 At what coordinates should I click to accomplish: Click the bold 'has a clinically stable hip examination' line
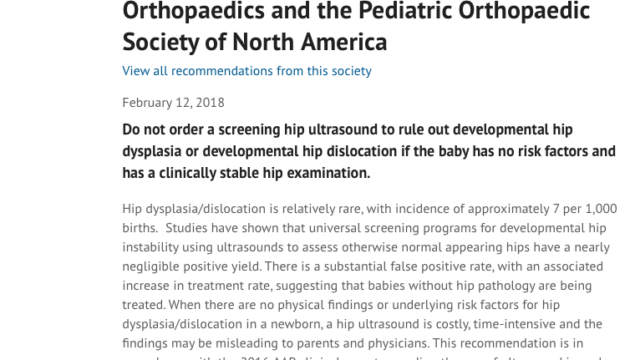246,173
